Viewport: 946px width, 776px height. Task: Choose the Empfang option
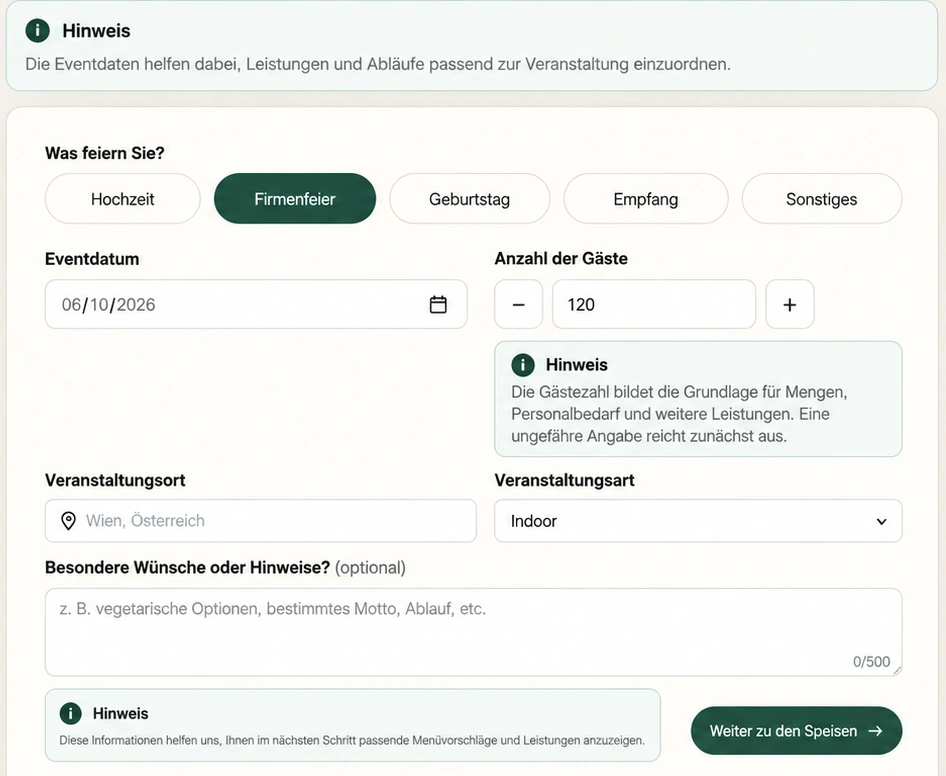(x=646, y=199)
